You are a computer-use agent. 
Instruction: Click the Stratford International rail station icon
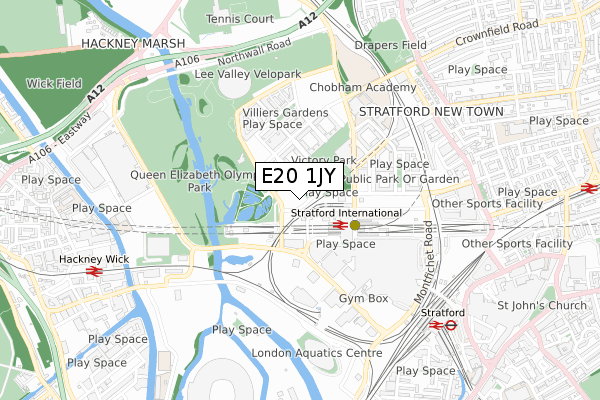(340, 225)
